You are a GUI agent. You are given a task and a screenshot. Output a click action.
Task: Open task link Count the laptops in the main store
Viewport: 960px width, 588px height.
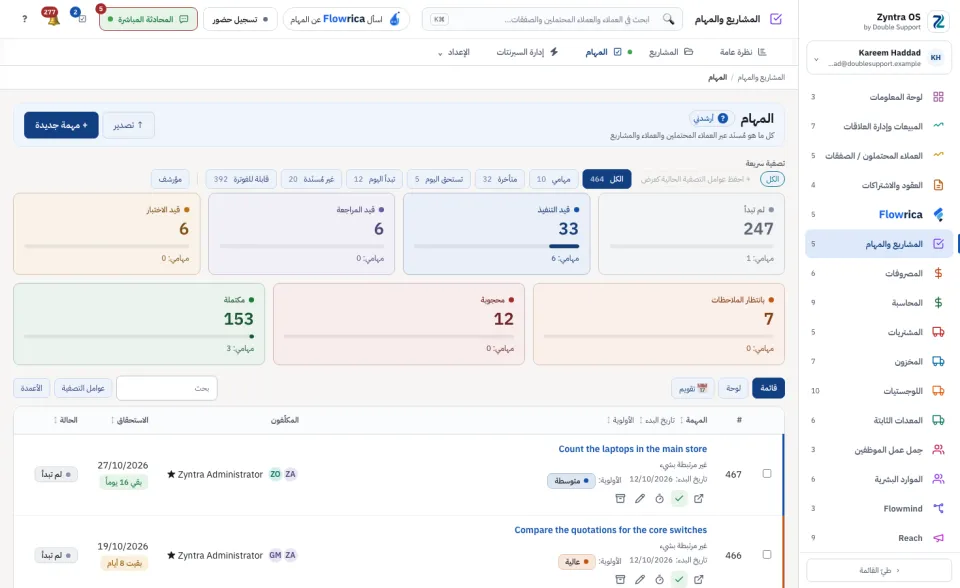click(x=632, y=449)
